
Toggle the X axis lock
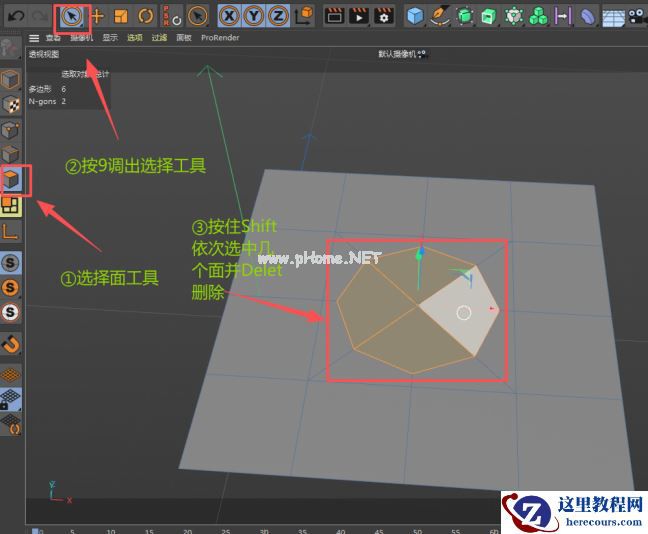click(x=228, y=16)
